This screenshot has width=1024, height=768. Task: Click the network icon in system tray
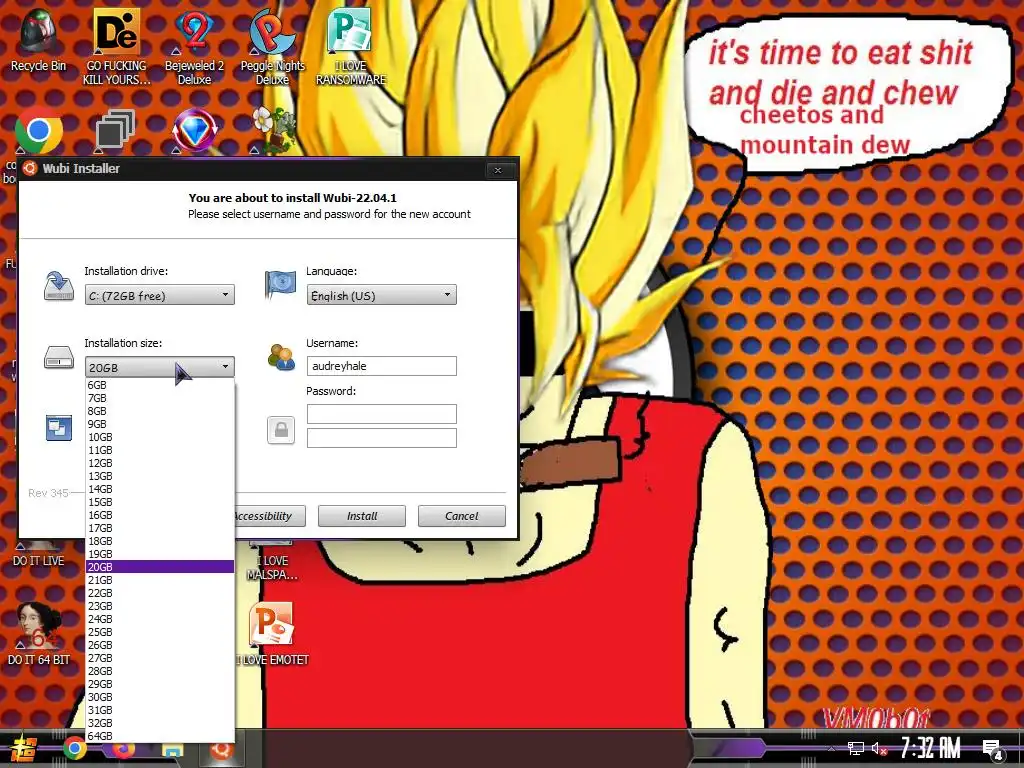pos(856,748)
